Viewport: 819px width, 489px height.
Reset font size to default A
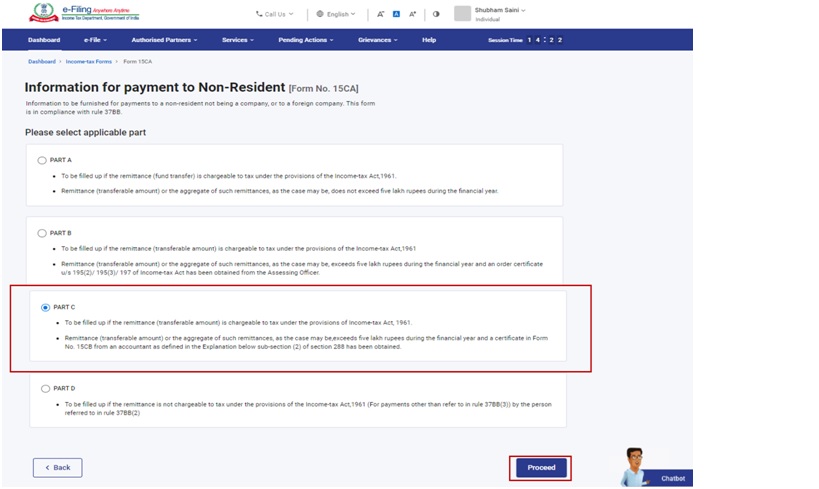[x=396, y=14]
